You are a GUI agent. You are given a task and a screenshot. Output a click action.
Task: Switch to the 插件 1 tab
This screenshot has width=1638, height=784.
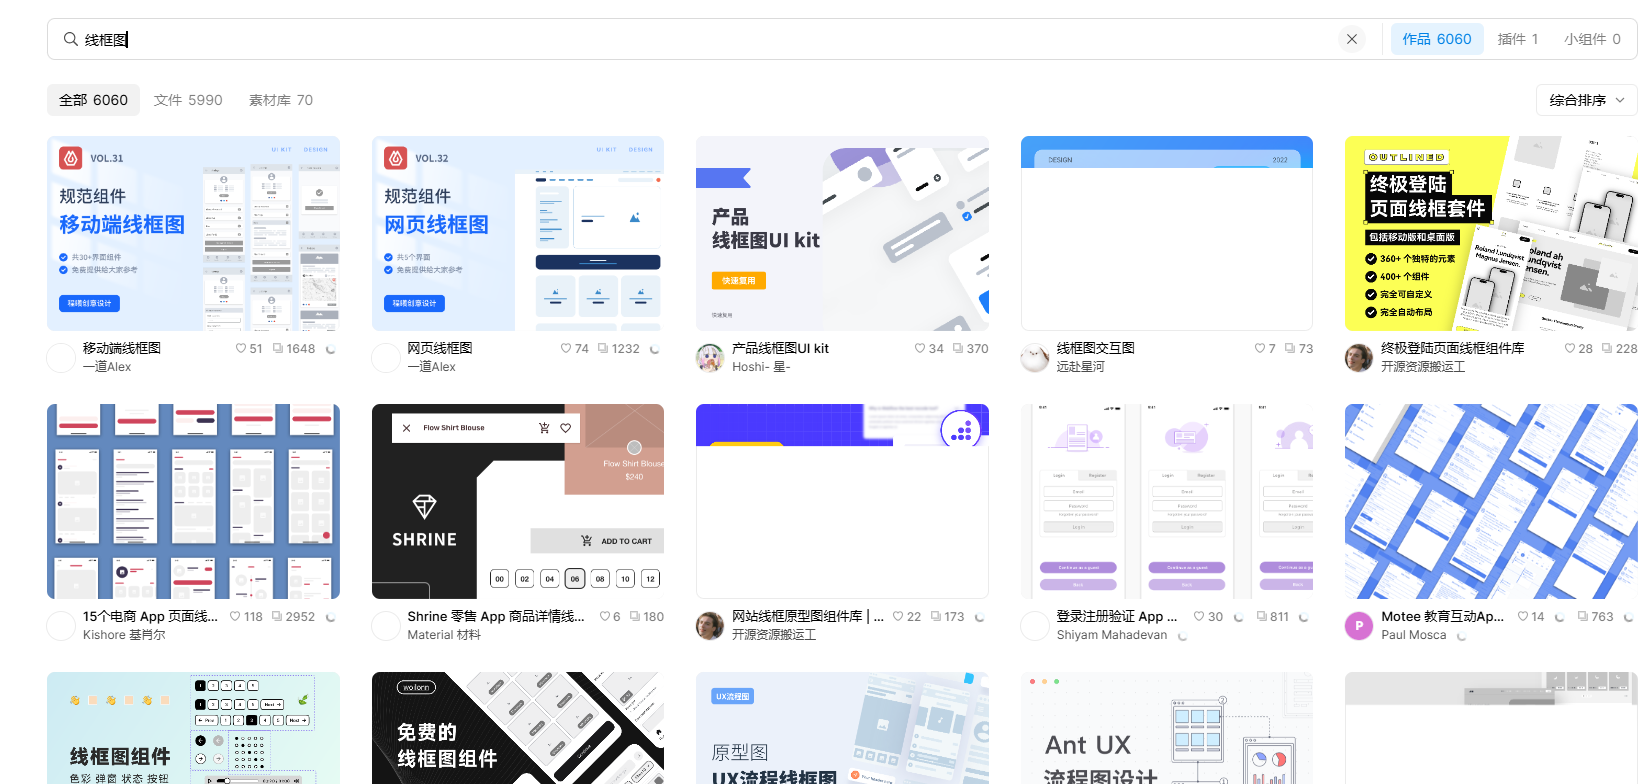1518,39
